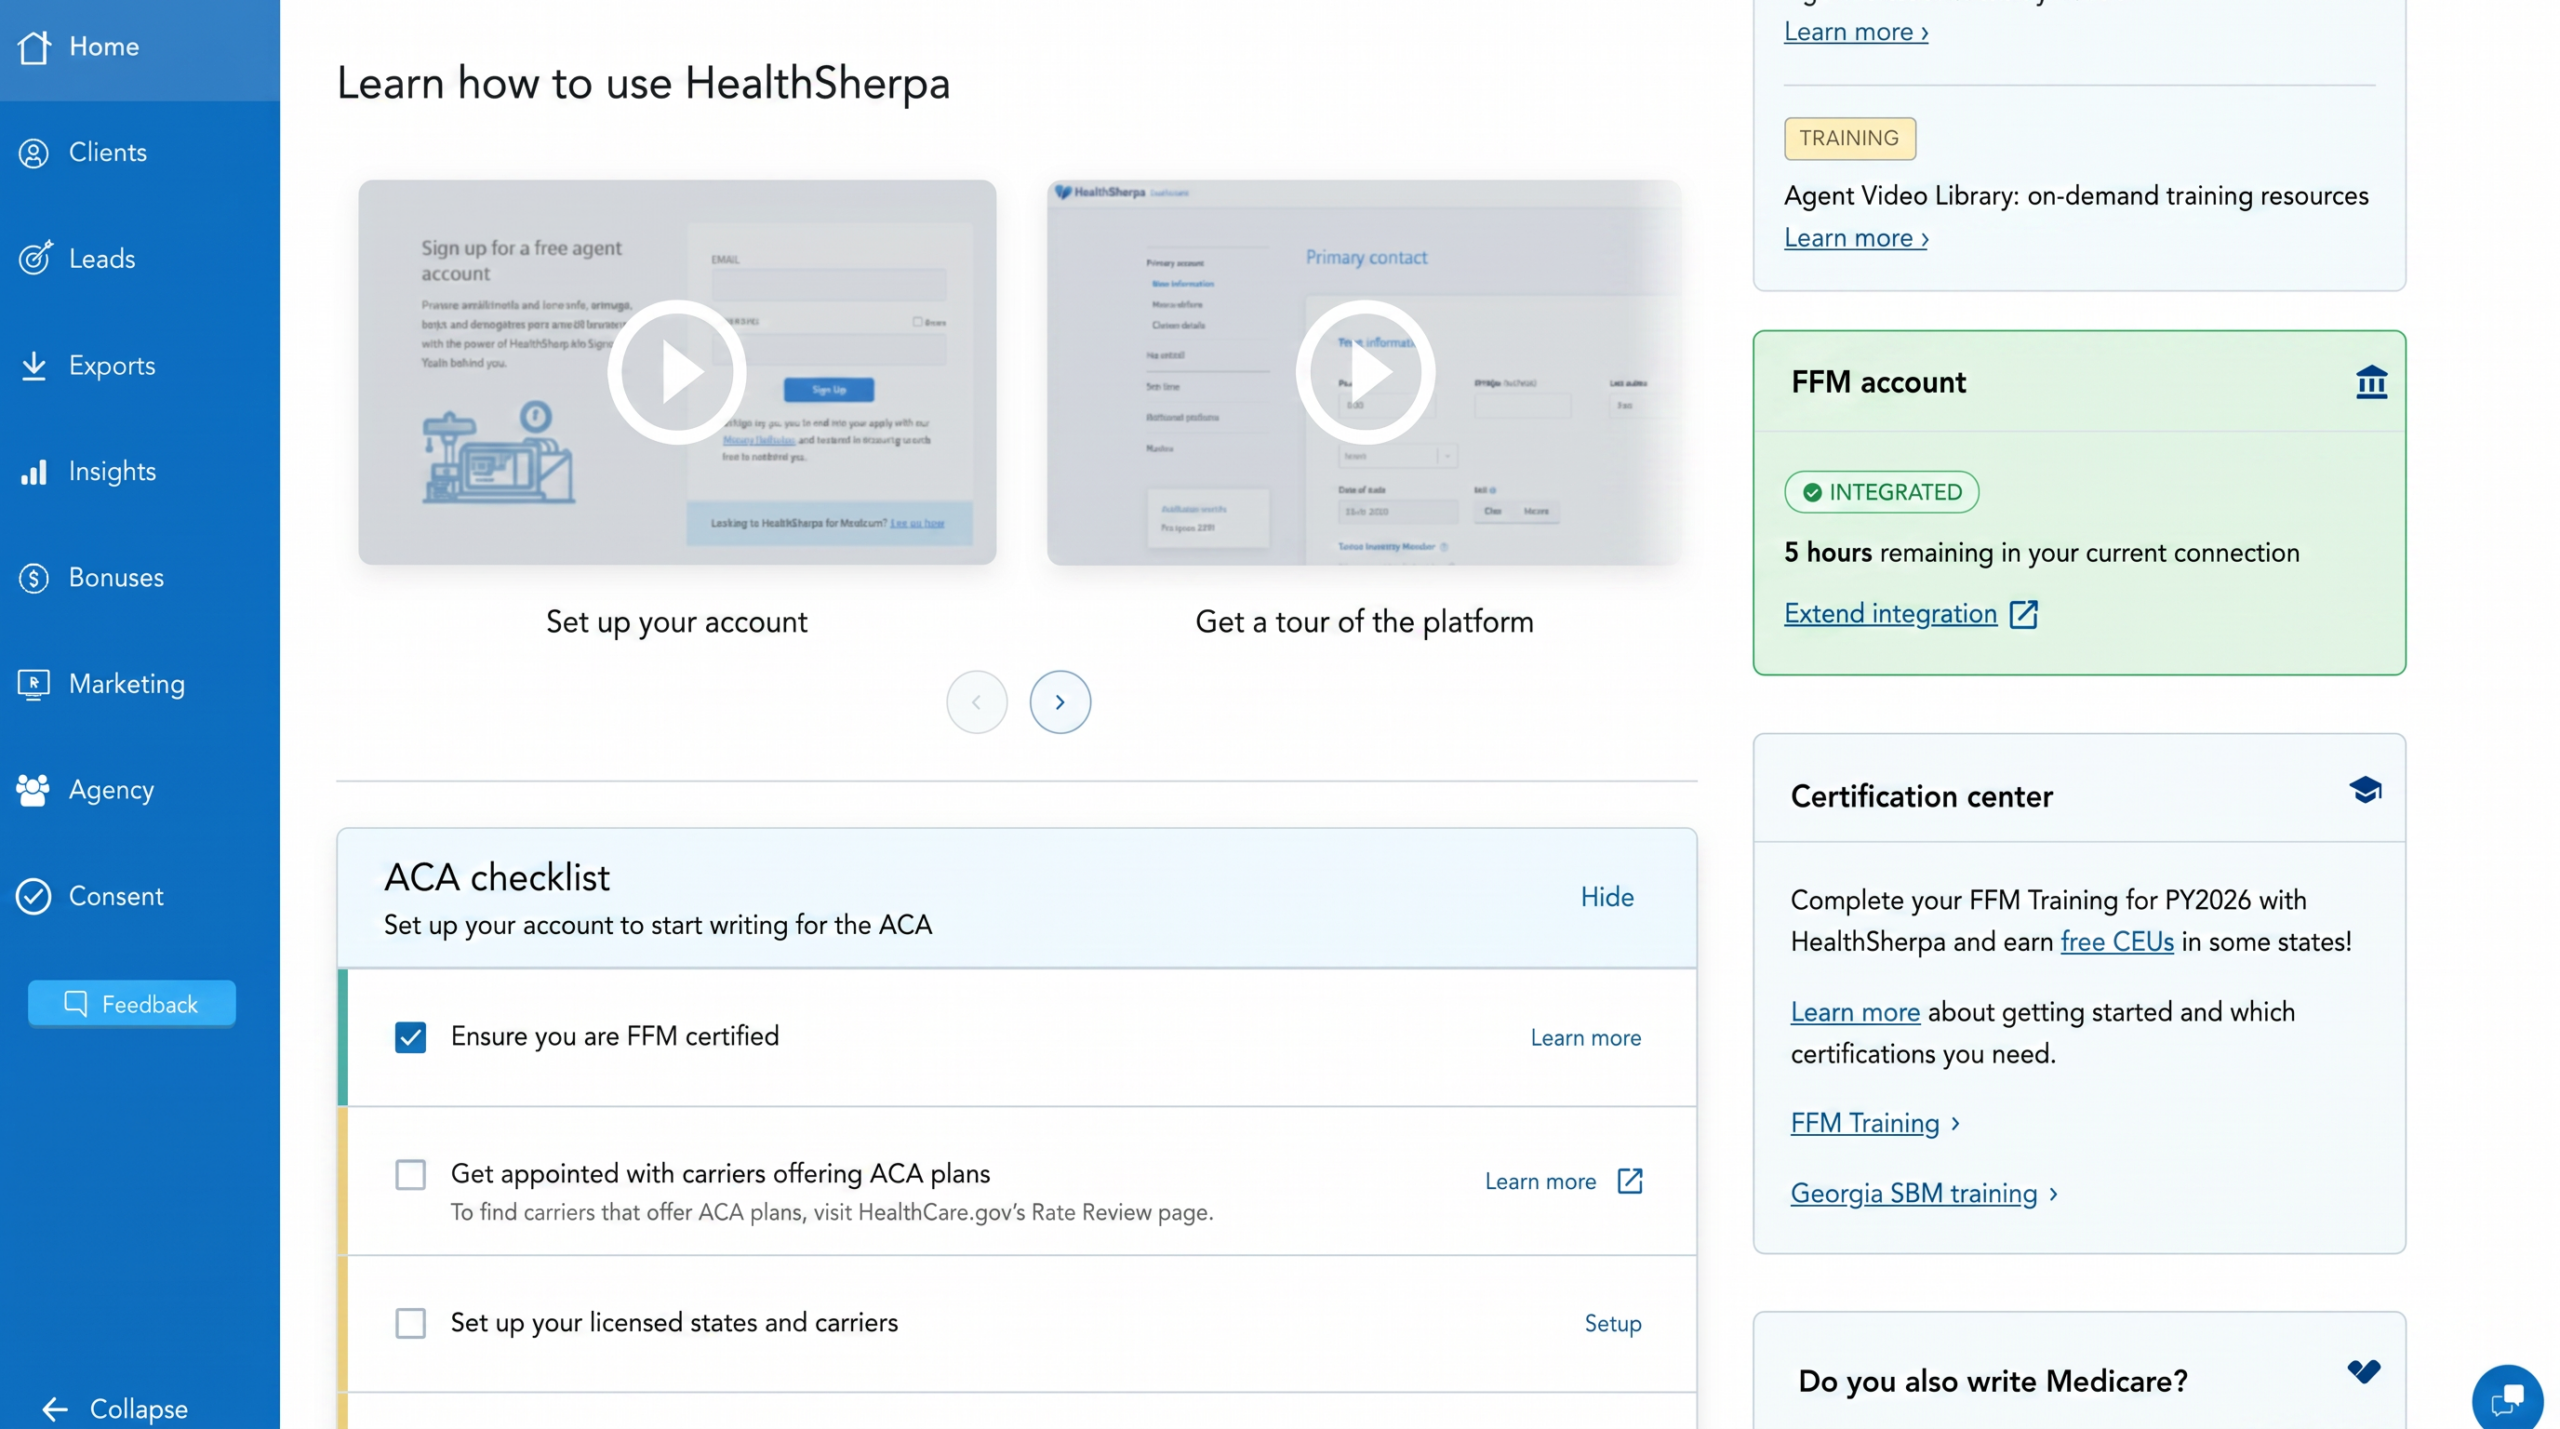2560x1429 pixels.
Task: Play the Set up your account video
Action: tap(676, 372)
